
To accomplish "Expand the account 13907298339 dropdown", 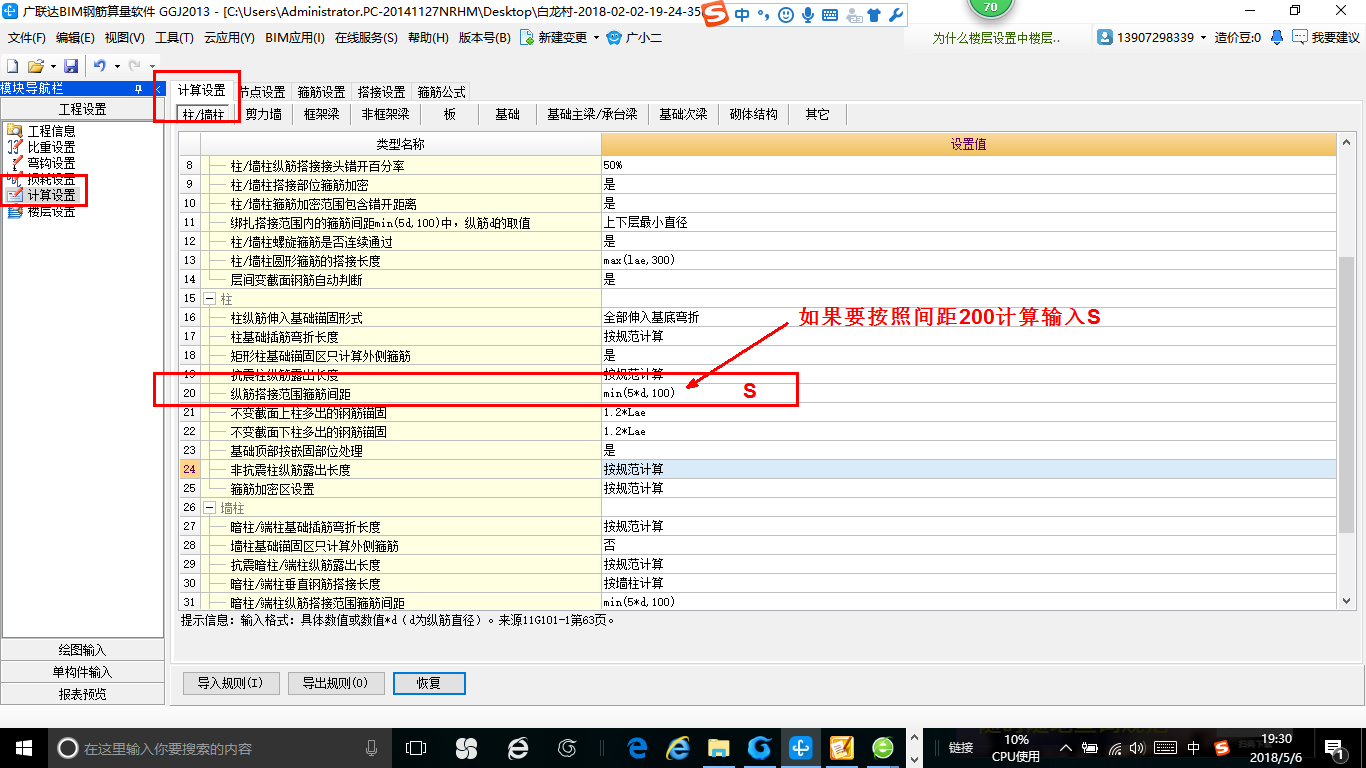I will point(1204,38).
